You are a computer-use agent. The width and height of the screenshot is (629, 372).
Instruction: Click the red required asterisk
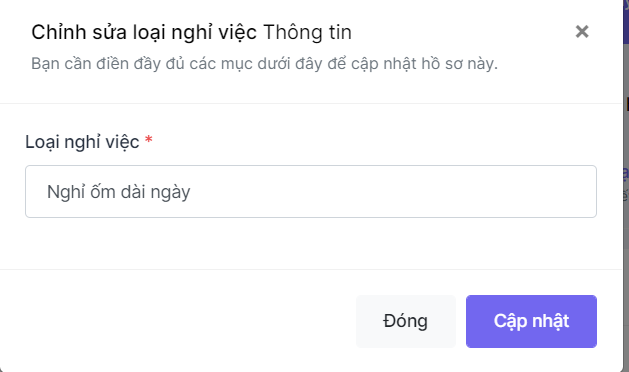(148, 140)
